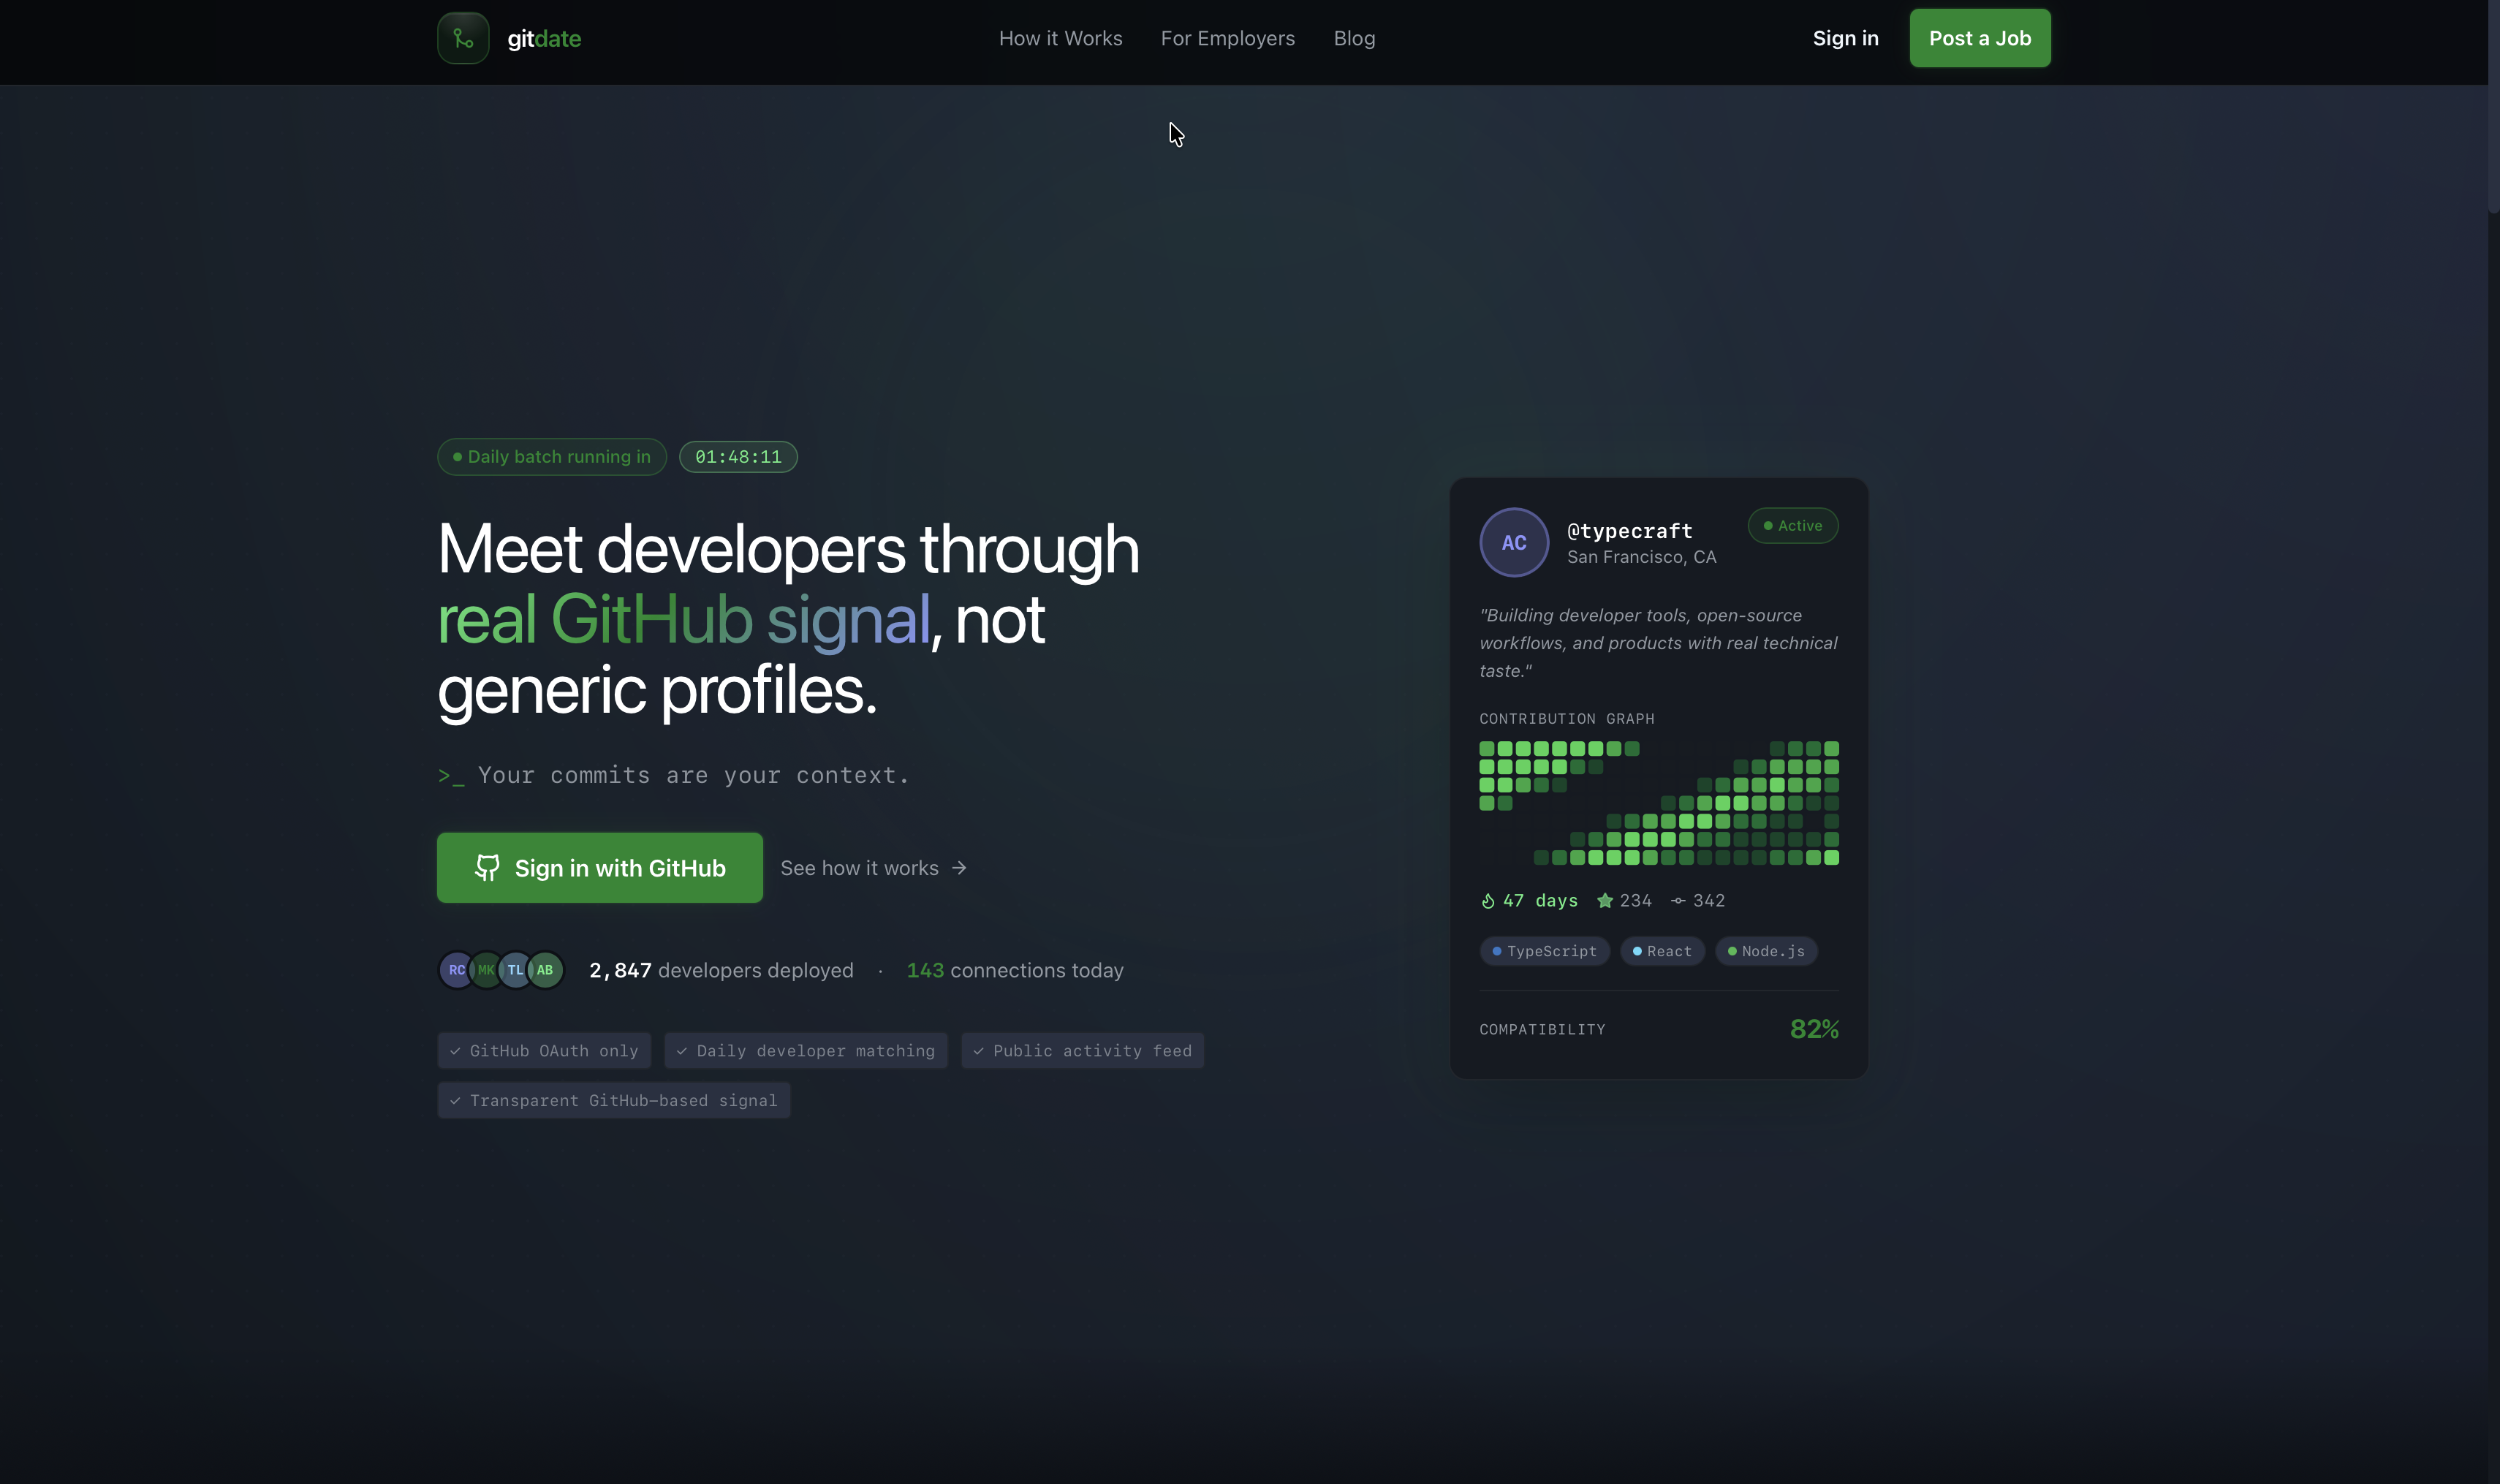The width and height of the screenshot is (2500, 1484).
Task: Click the MK avatar
Action: [x=486, y=970]
